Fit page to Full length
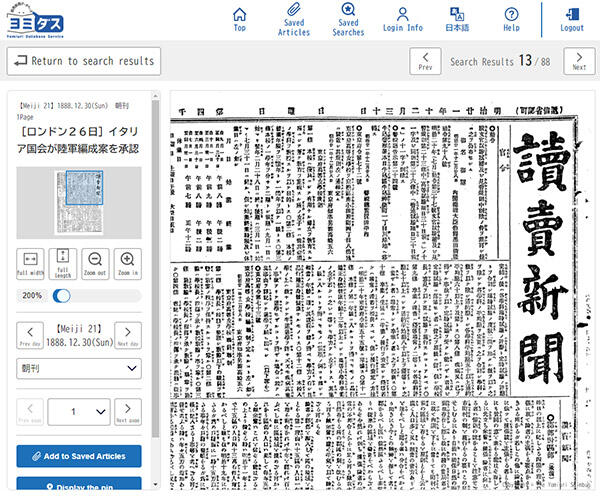Viewport: 600px width, 497px height. pyautogui.click(x=63, y=264)
